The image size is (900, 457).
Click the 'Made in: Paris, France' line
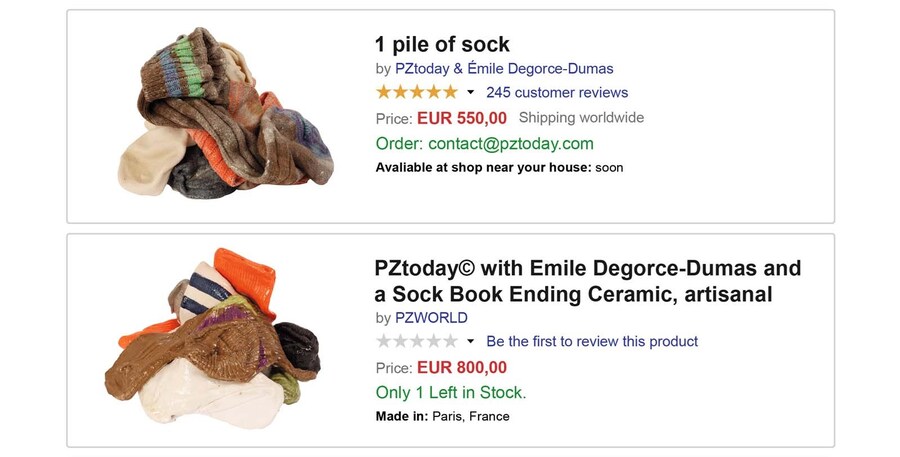[442, 416]
